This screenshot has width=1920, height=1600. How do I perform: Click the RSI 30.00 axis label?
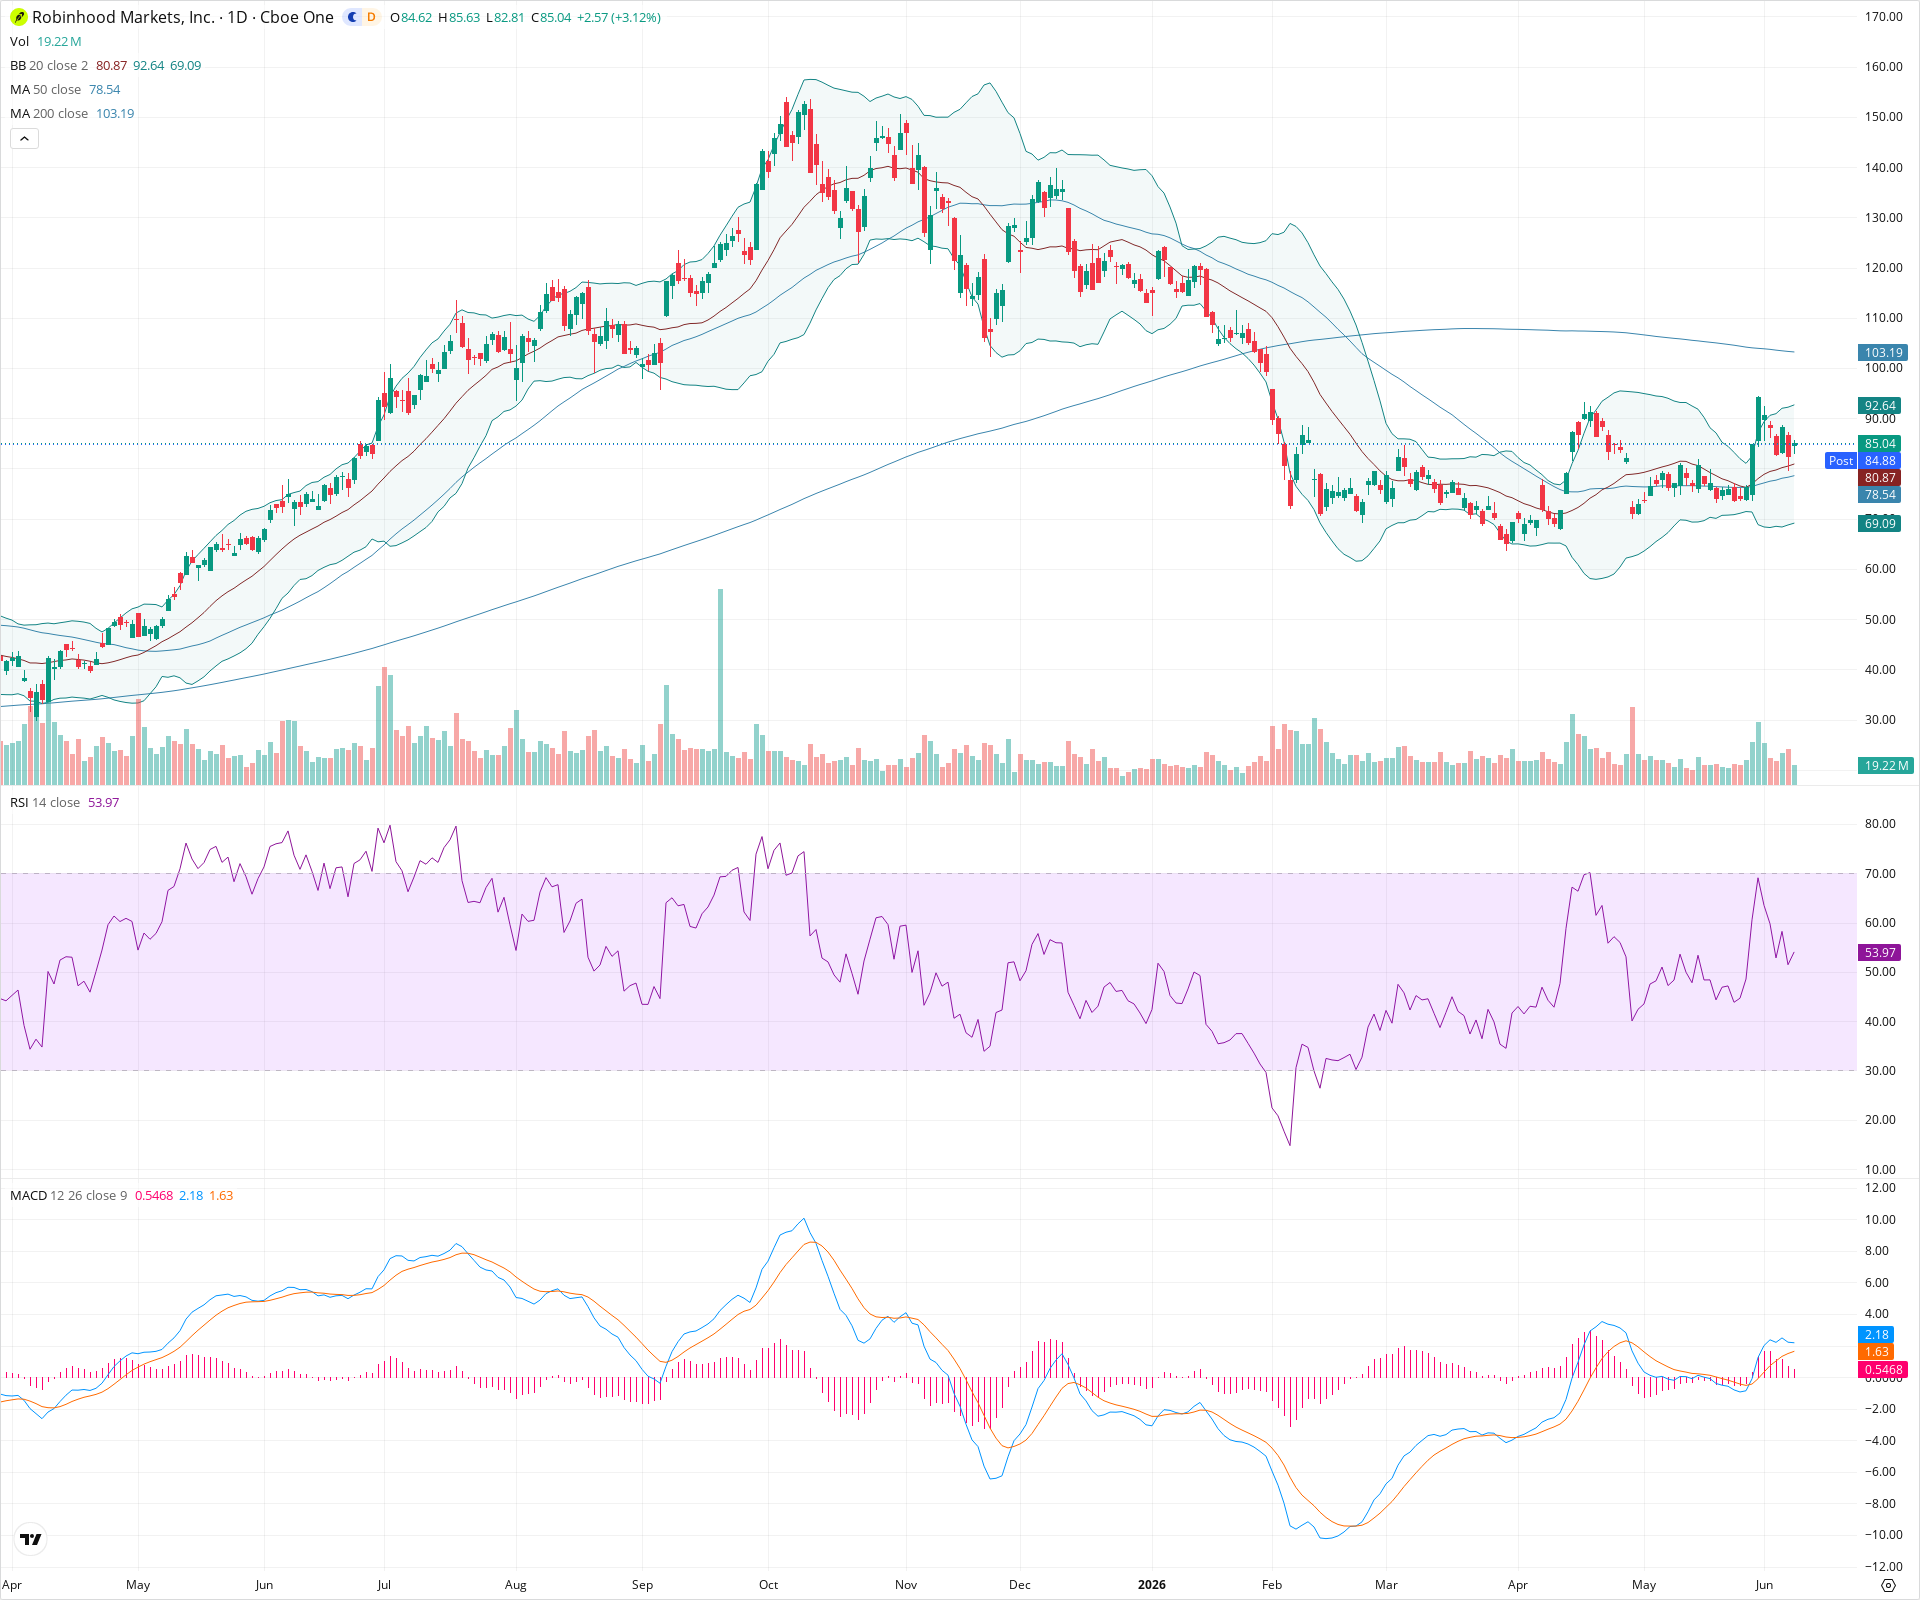pyautogui.click(x=1880, y=1070)
